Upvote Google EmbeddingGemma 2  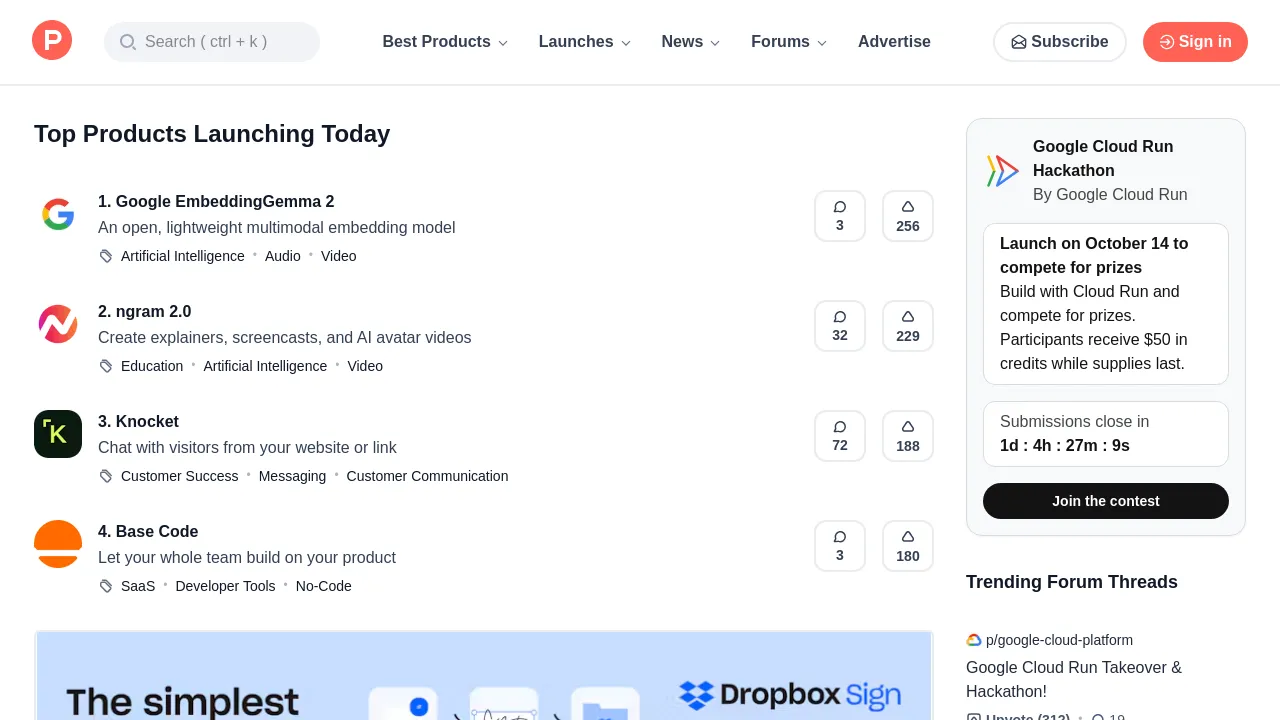coord(908,216)
